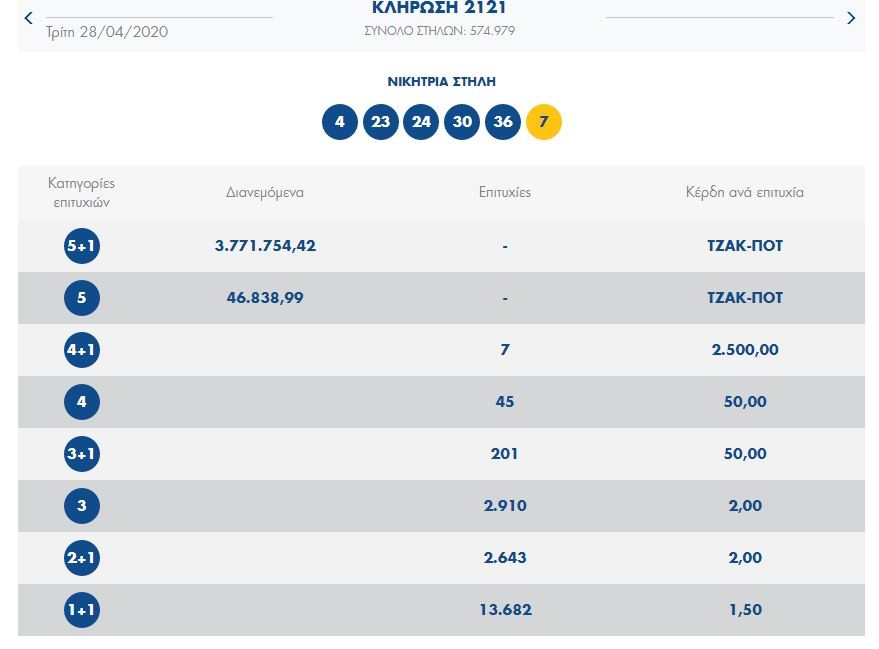Image resolution: width=879 pixels, height=649 pixels.
Task: Click winning number ball 4
Action: click(x=340, y=122)
